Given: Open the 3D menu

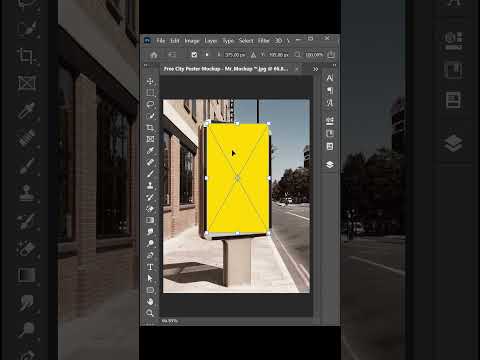Looking at the screenshot, I should pyautogui.click(x=278, y=41).
